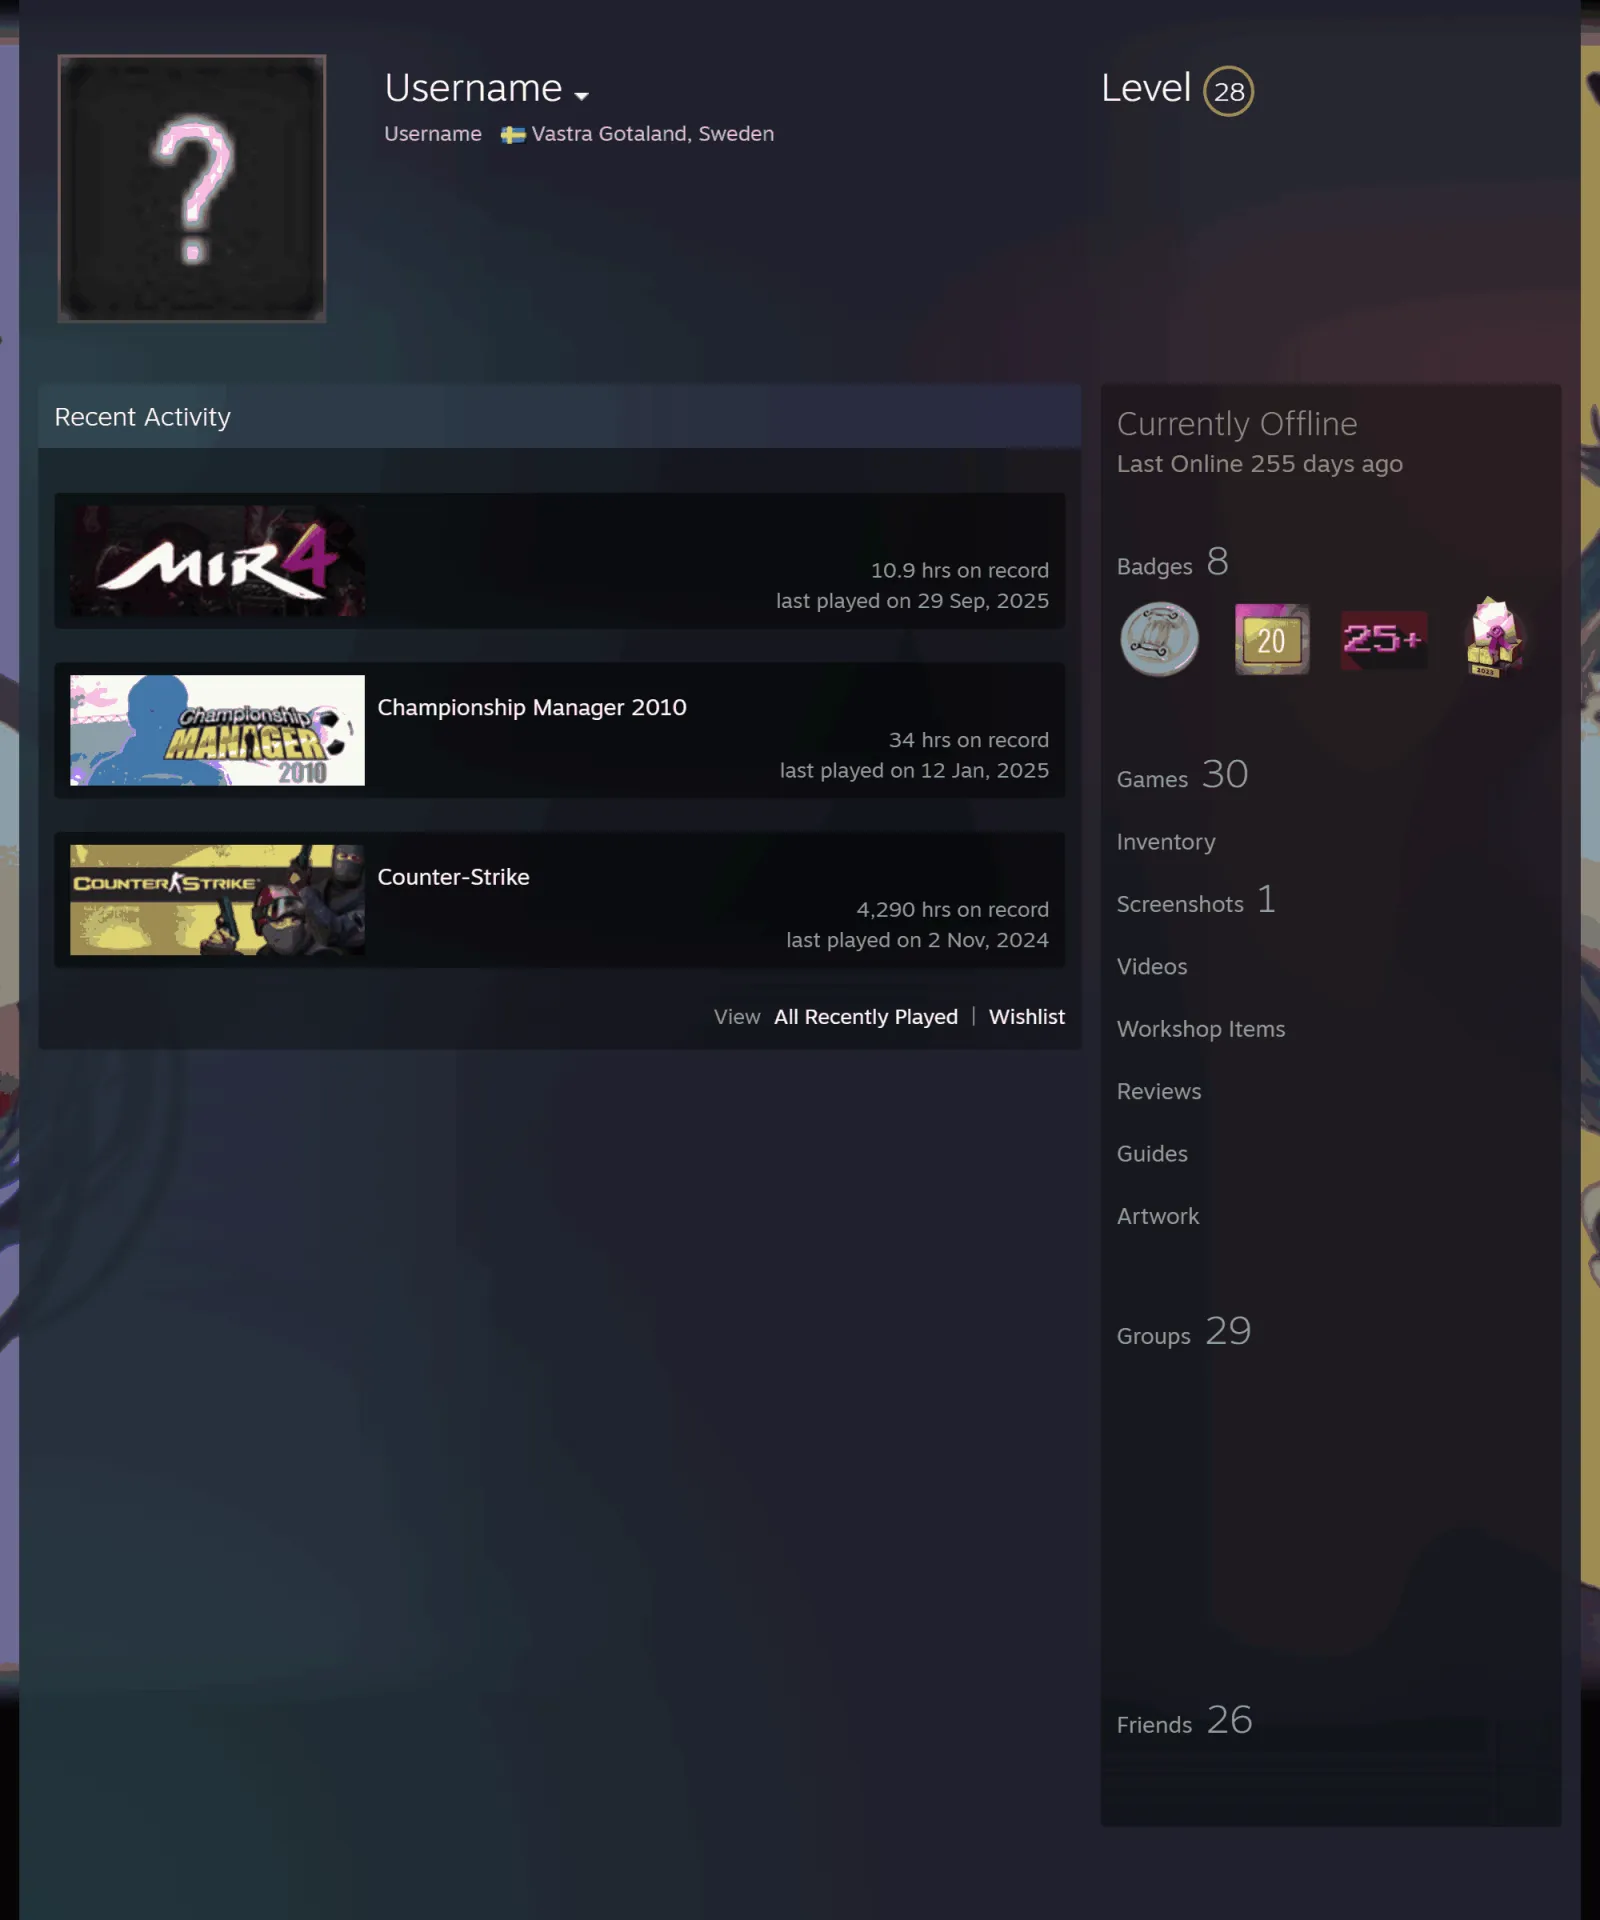Select the 25+ game collector badge
Screen dimensions: 1600x1920
(x=1384, y=639)
